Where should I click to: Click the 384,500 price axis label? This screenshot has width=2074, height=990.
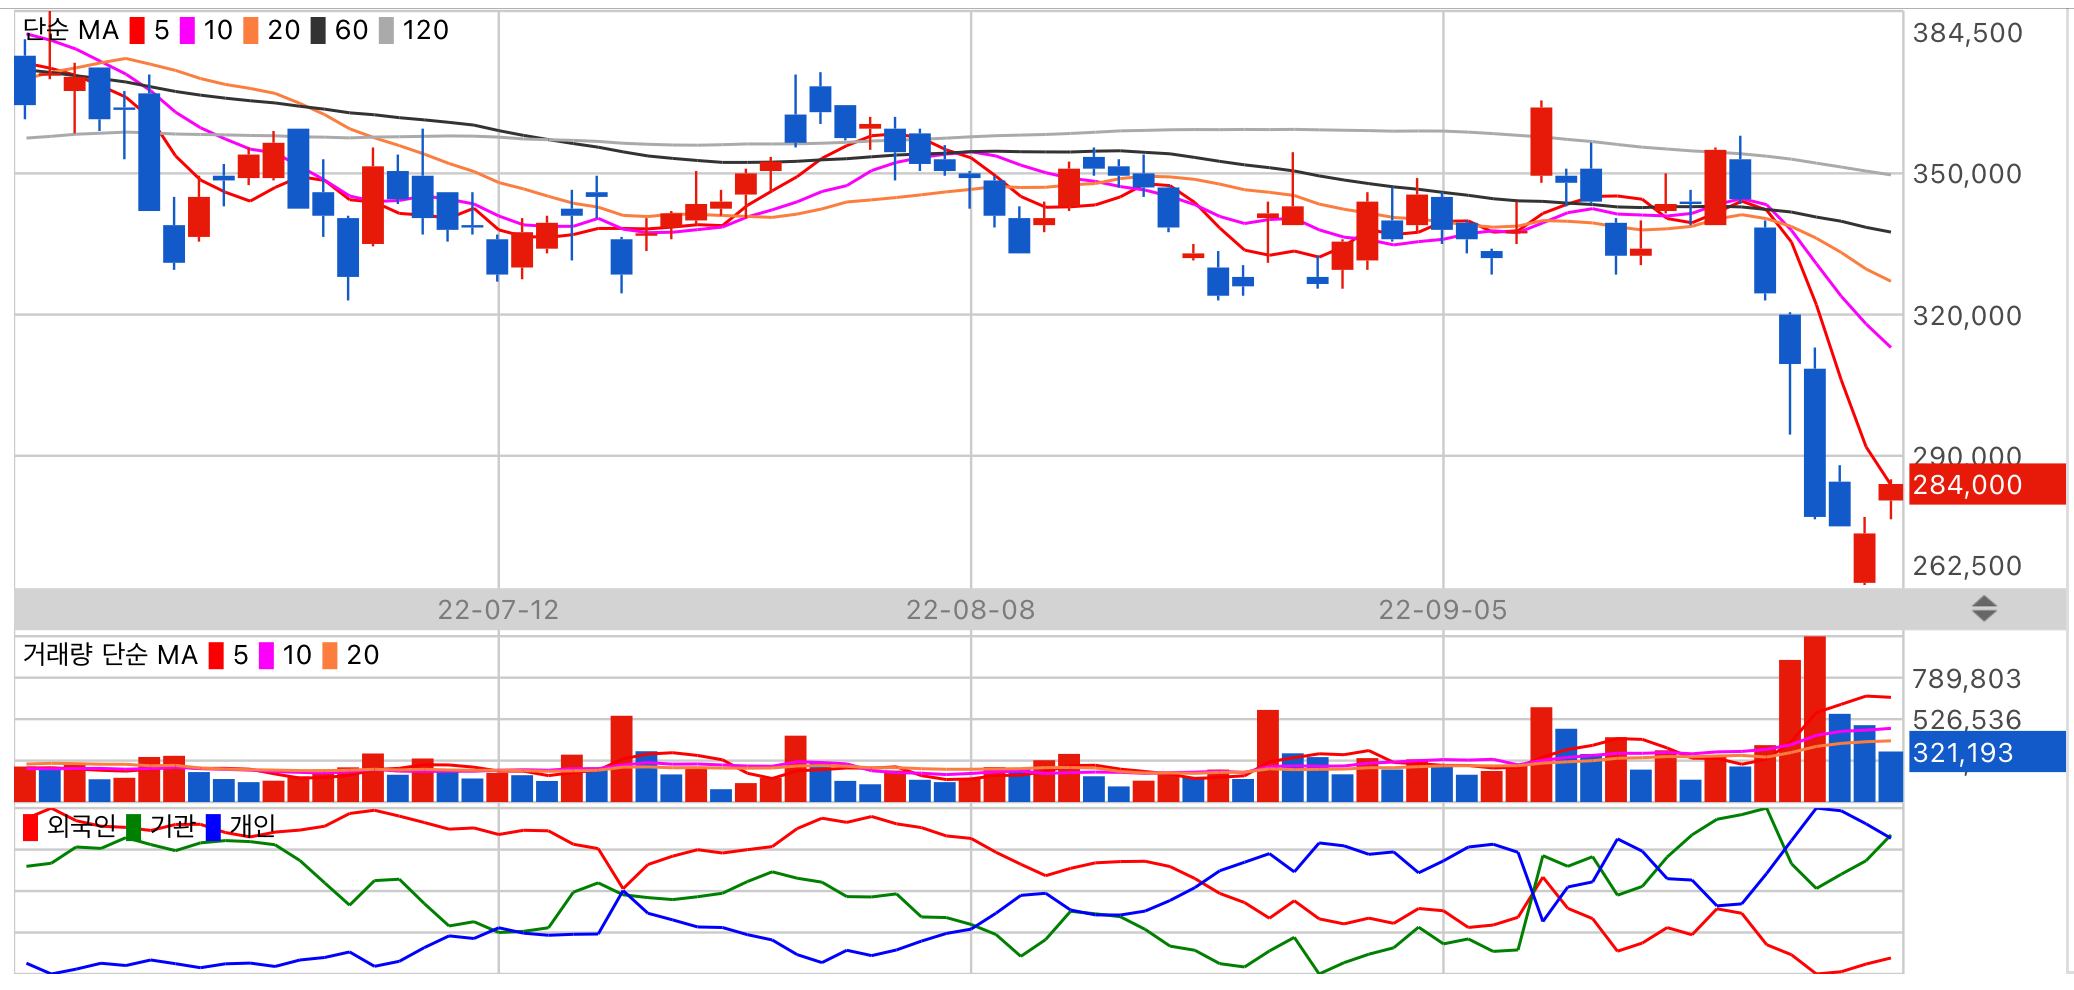pyautogui.click(x=1967, y=33)
